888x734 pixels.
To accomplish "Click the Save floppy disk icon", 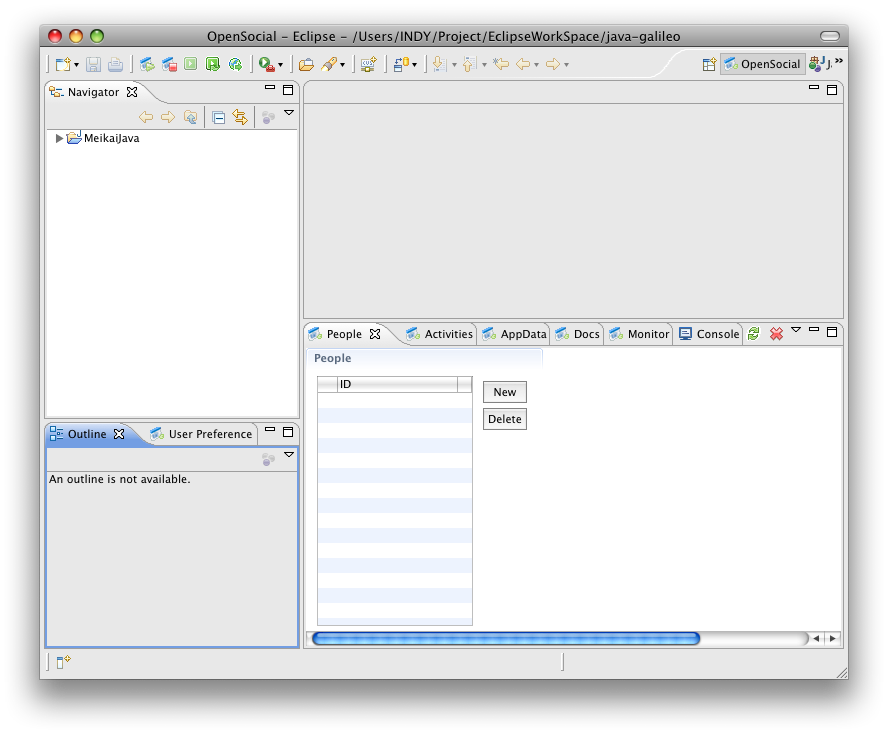I will (x=93, y=65).
